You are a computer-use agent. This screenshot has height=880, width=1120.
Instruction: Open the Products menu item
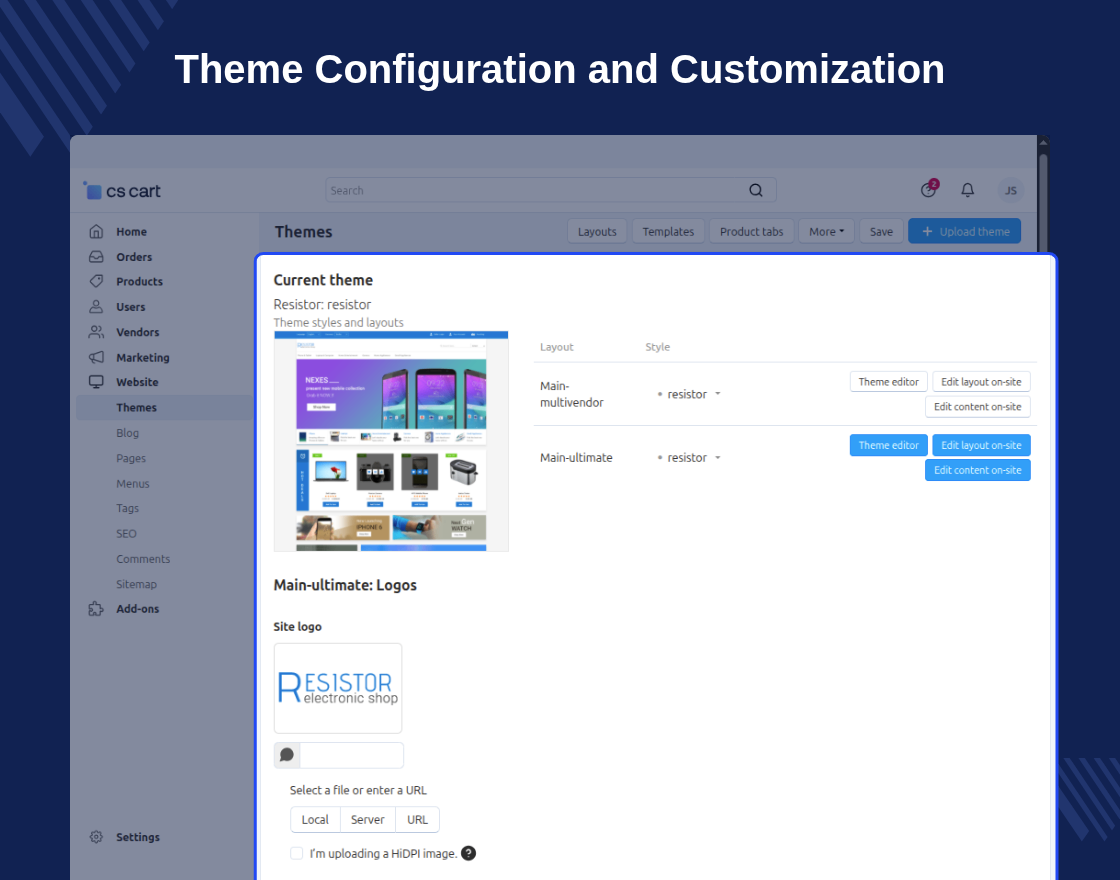pyautogui.click(x=139, y=281)
